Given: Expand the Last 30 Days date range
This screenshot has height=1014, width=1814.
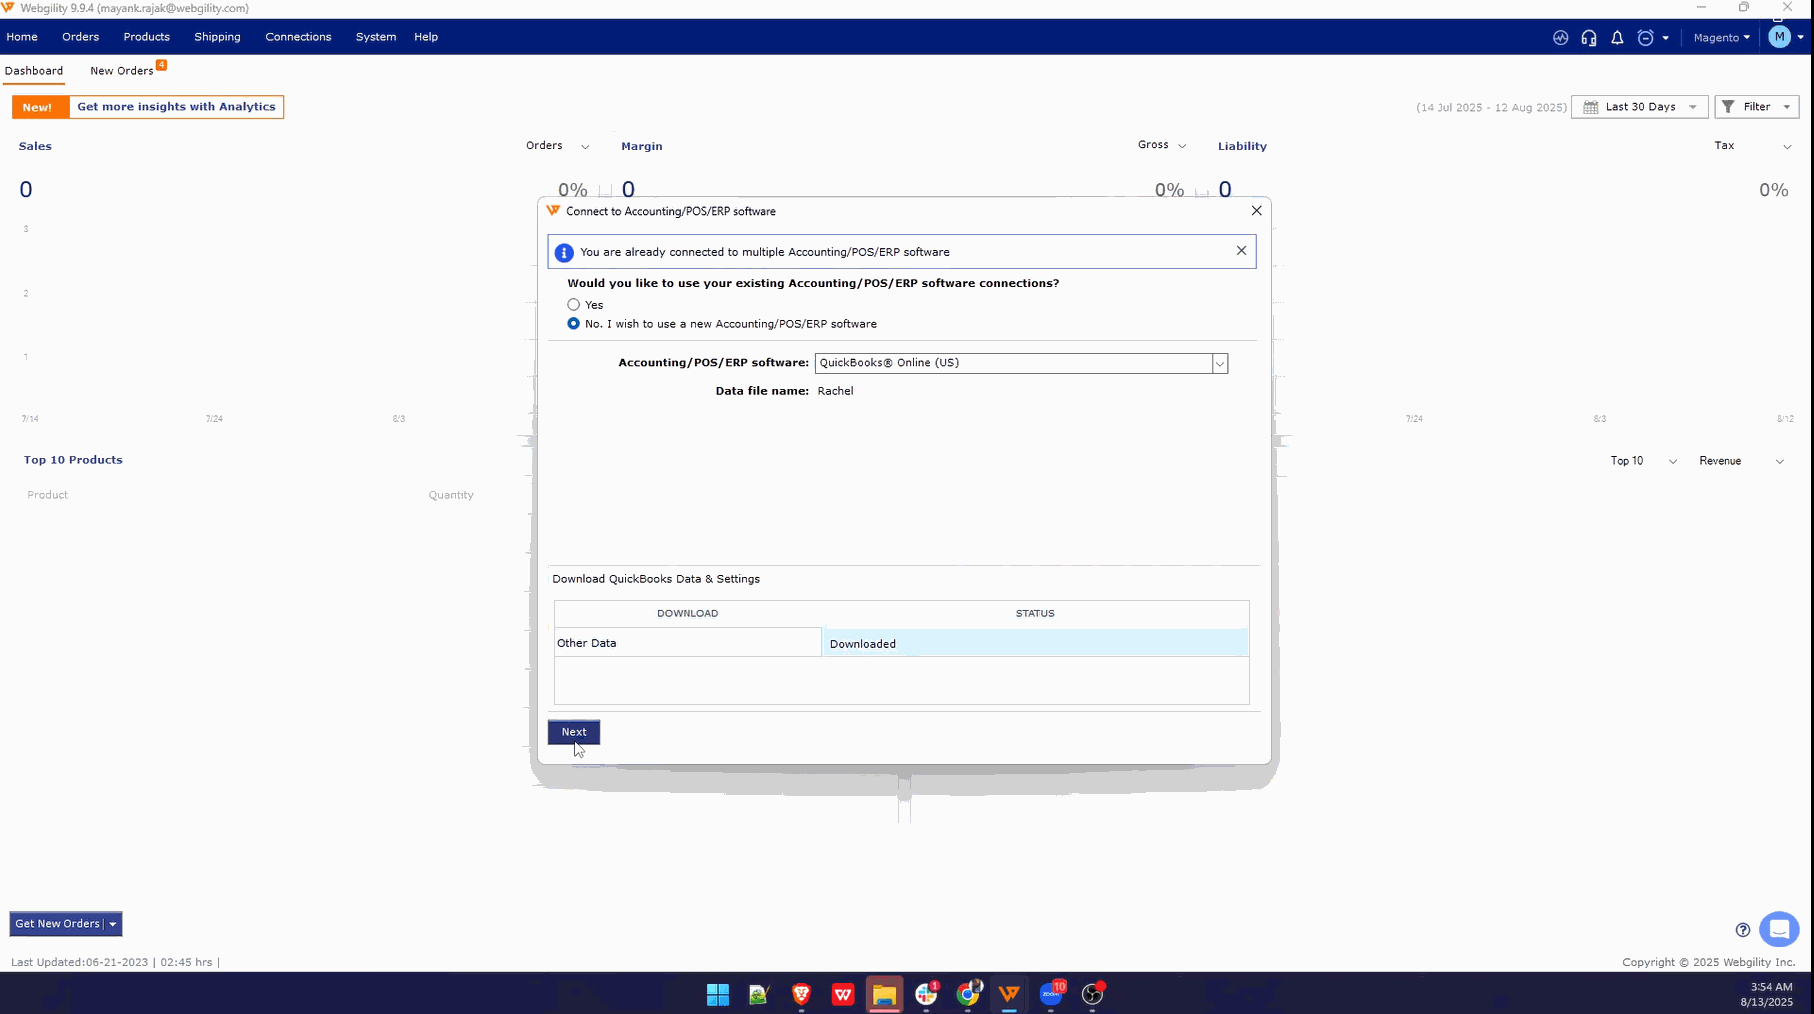Looking at the screenshot, I should [1640, 107].
